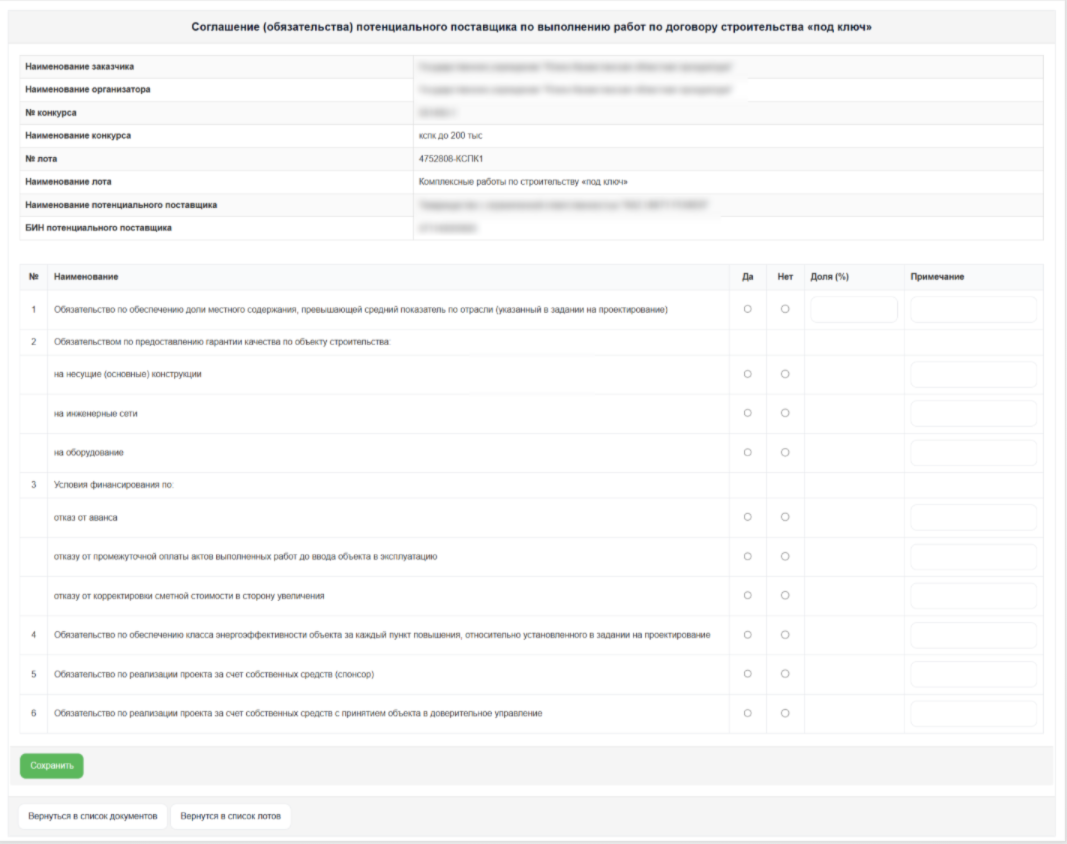Choose Нет for энергоэффективность class obligation
Viewport: 1067px width, 844px height.
pos(785,635)
